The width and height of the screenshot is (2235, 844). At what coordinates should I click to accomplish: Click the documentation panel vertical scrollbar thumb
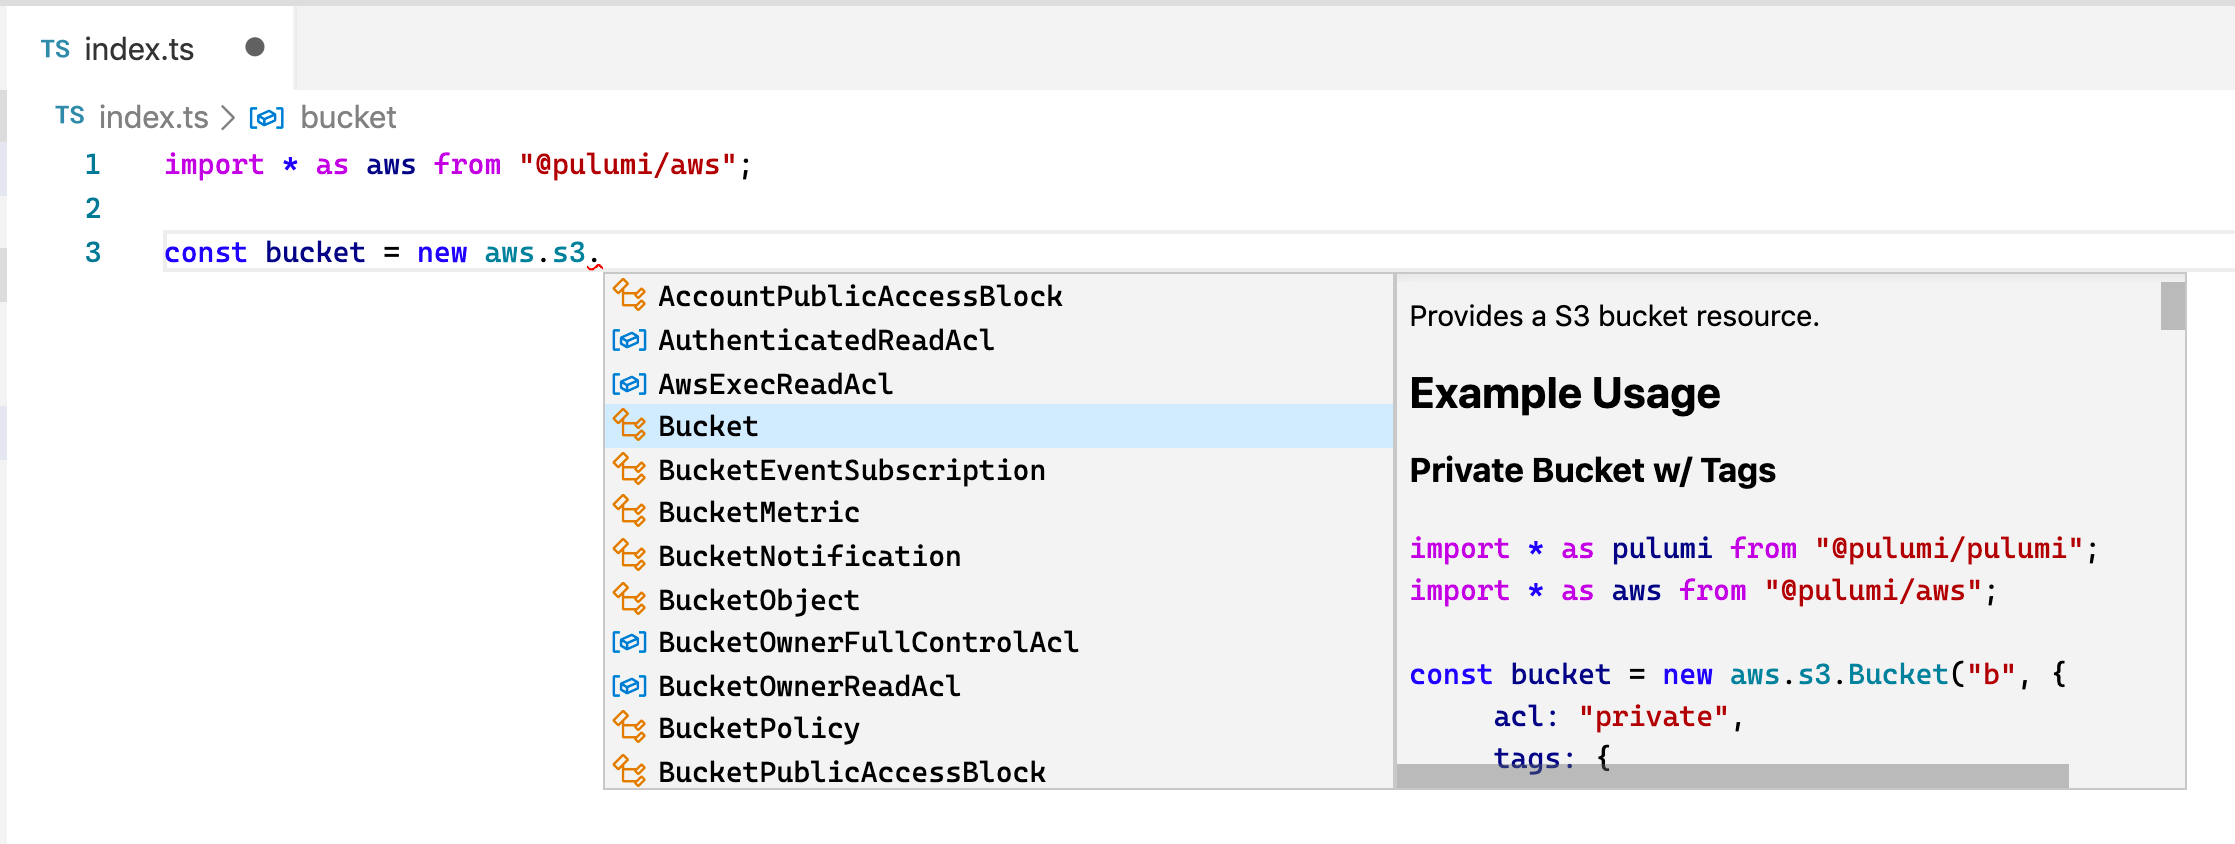click(2172, 306)
